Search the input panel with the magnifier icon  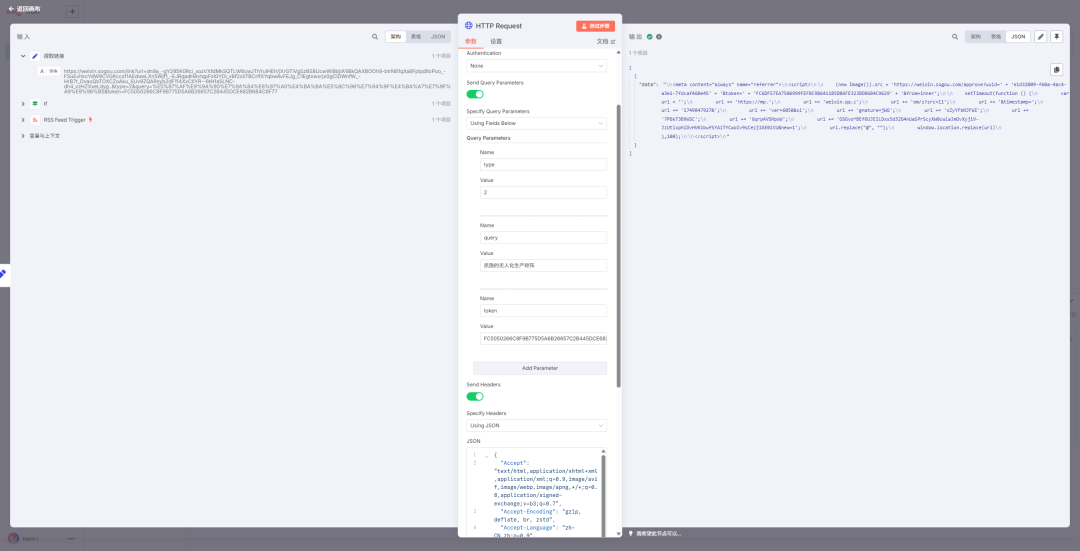tap(375, 37)
